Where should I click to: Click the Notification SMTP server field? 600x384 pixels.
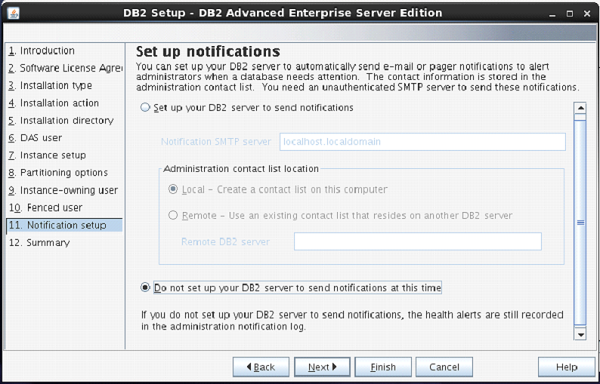(422, 142)
